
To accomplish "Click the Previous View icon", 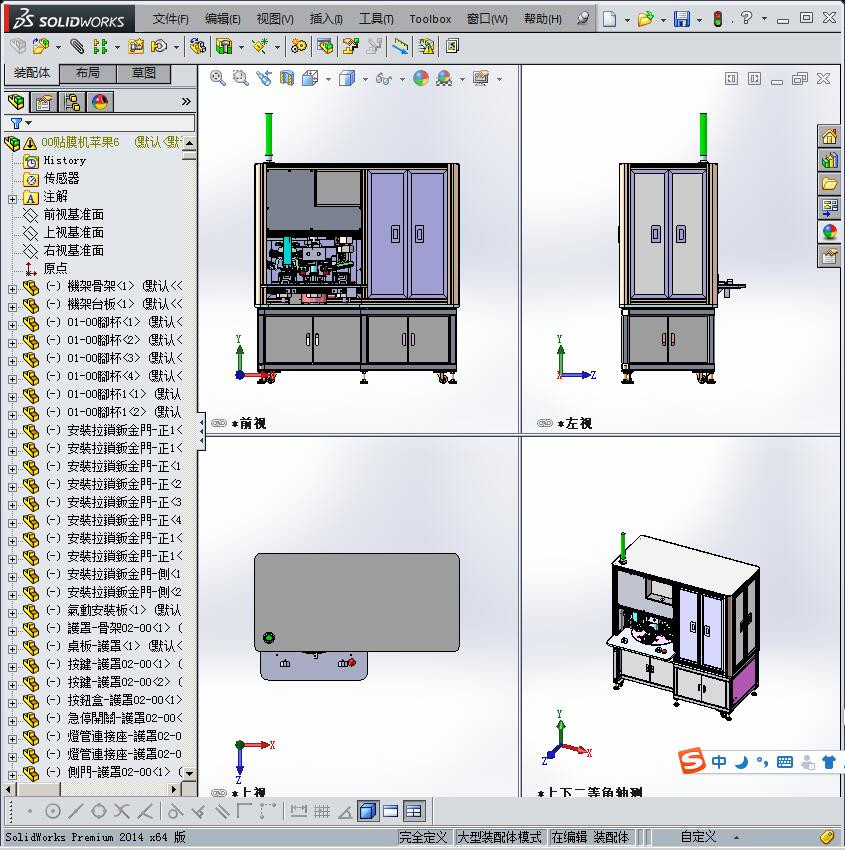I will pyautogui.click(x=264, y=79).
